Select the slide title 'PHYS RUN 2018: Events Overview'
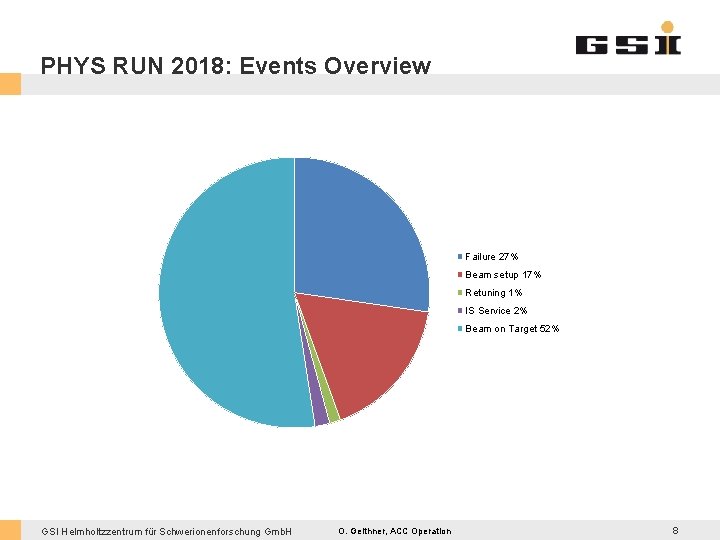 click(236, 65)
